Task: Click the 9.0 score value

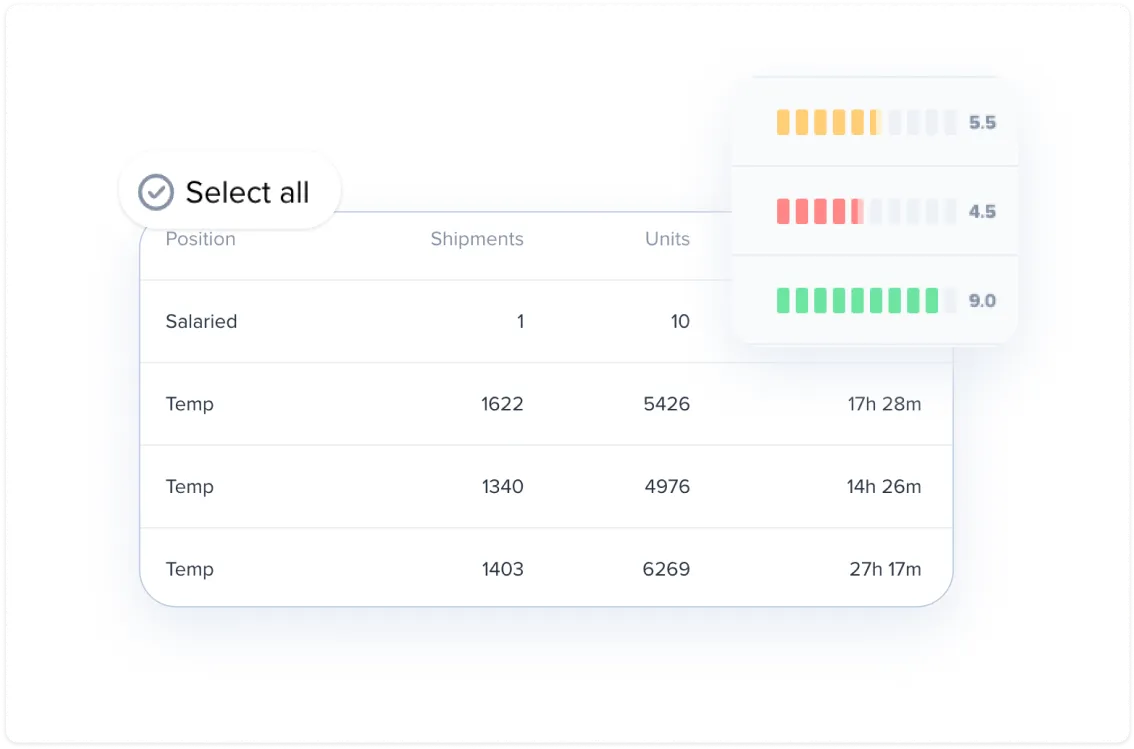Action: 982,301
